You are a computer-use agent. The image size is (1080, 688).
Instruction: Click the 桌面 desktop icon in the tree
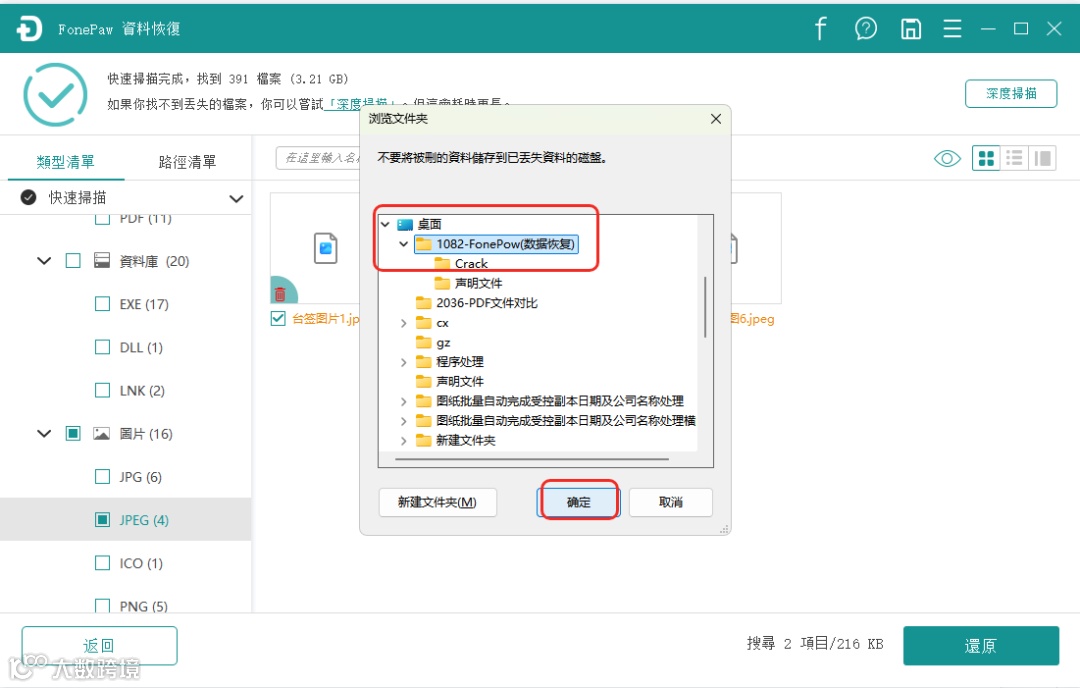[x=405, y=224]
